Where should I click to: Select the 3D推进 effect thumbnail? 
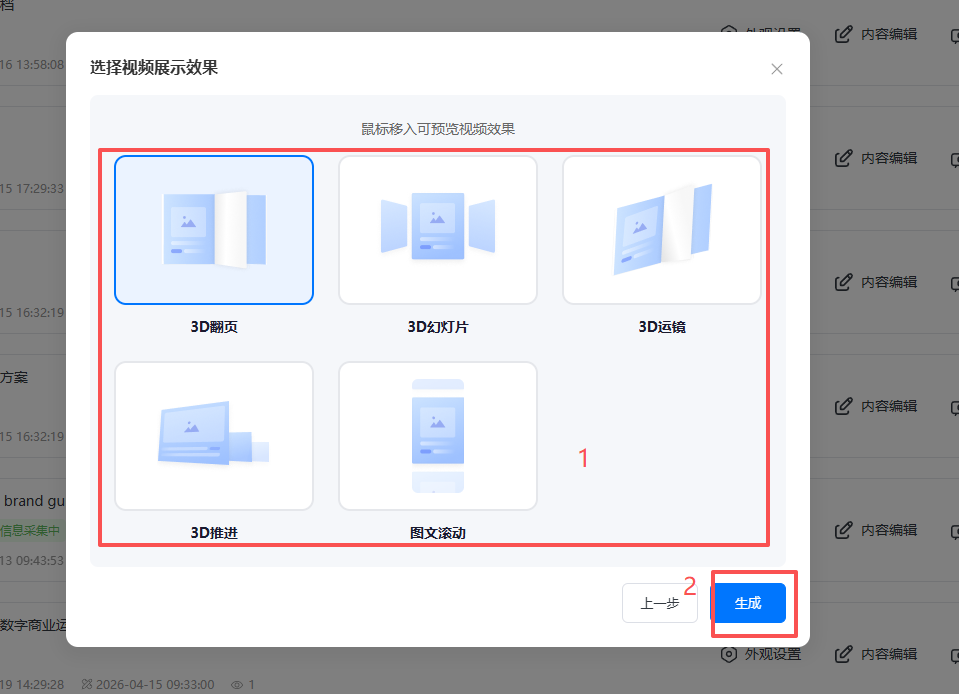(x=214, y=436)
